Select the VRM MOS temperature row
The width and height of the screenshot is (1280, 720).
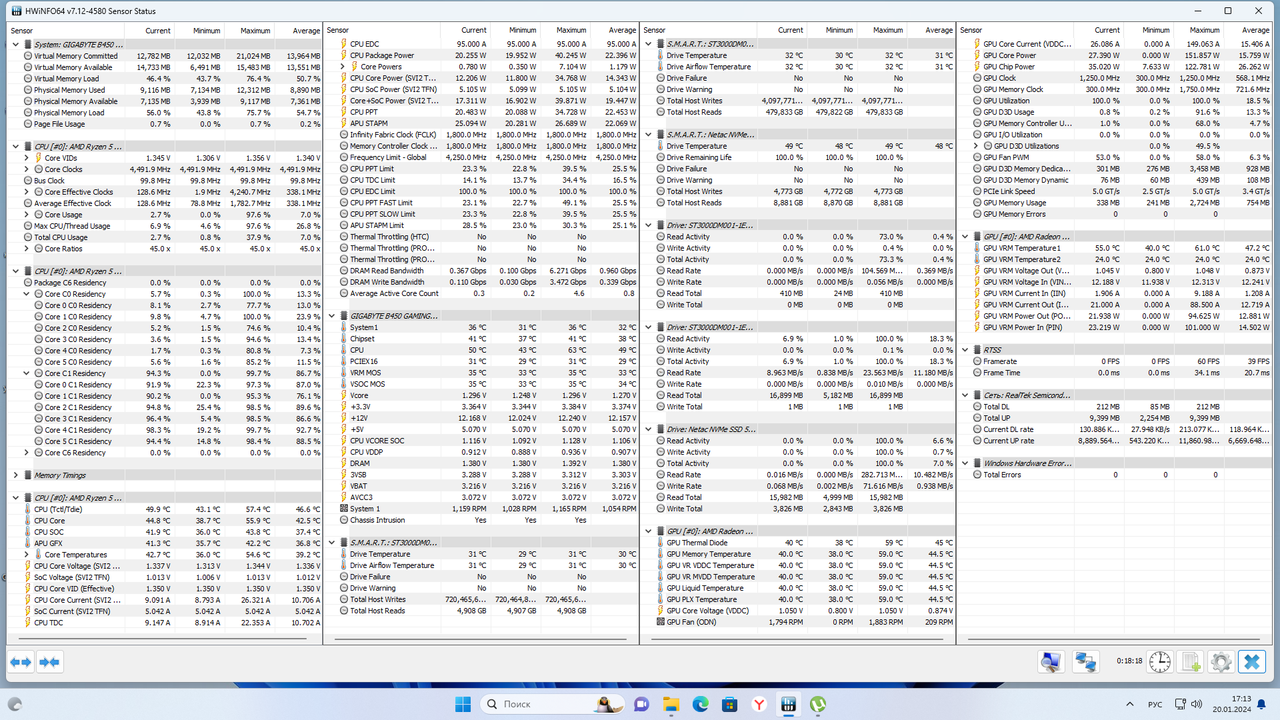pyautogui.click(x=481, y=373)
